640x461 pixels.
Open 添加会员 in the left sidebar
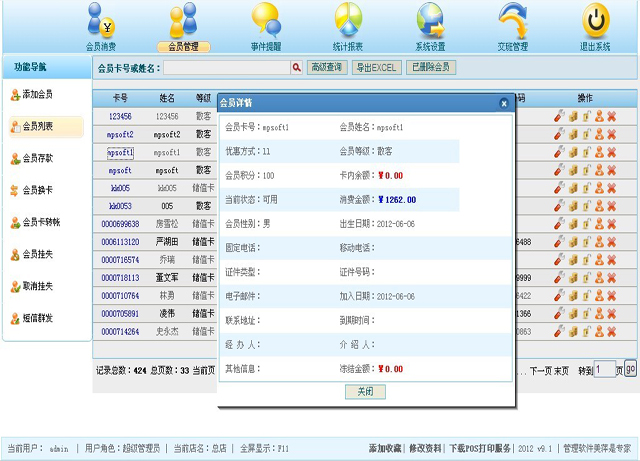click(37, 94)
